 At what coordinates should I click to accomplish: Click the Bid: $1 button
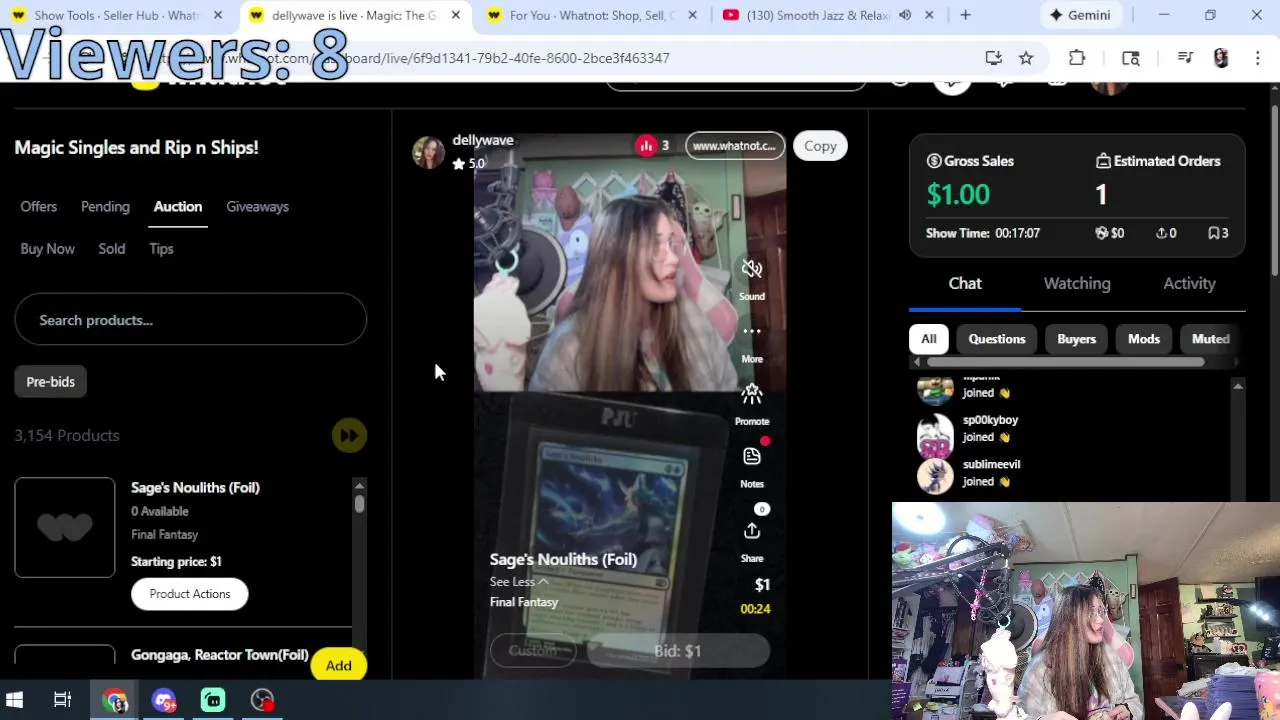[678, 651]
